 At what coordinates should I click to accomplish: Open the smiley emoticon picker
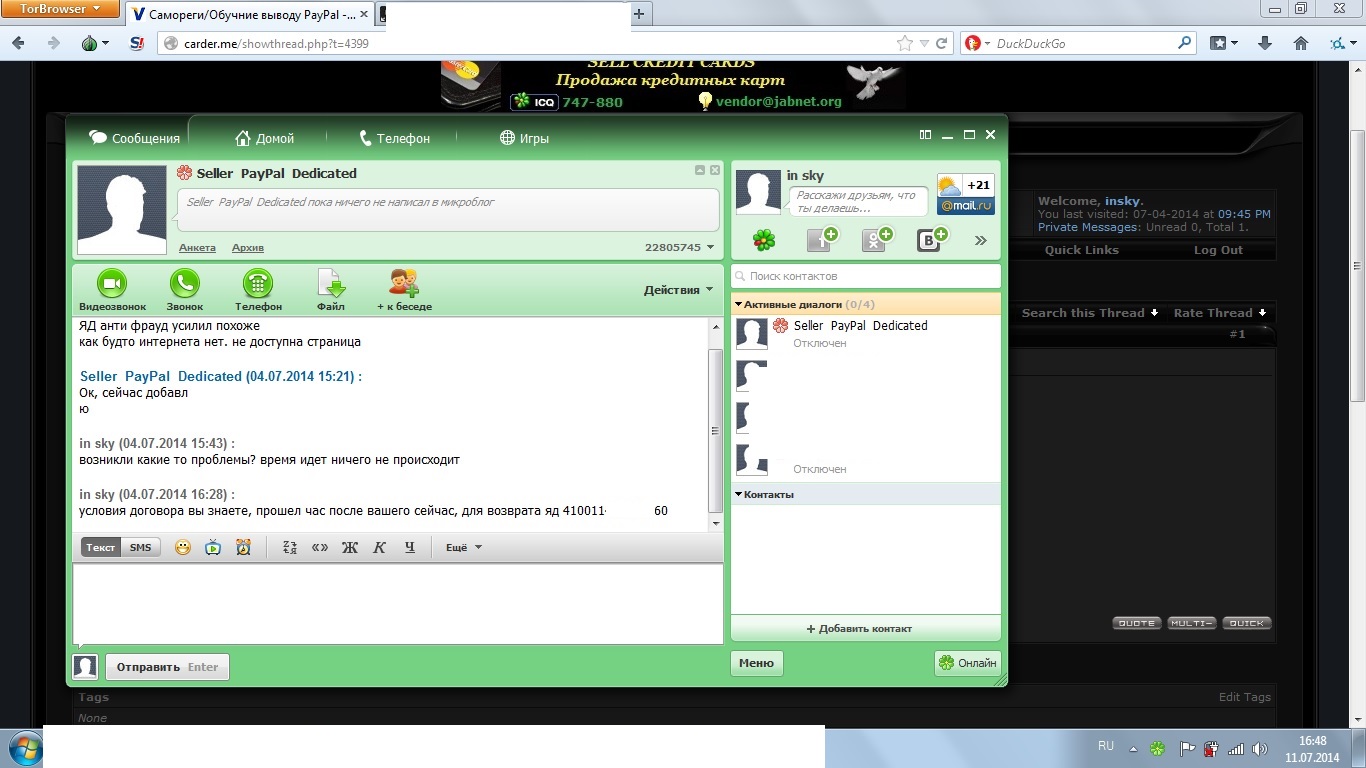click(x=183, y=547)
